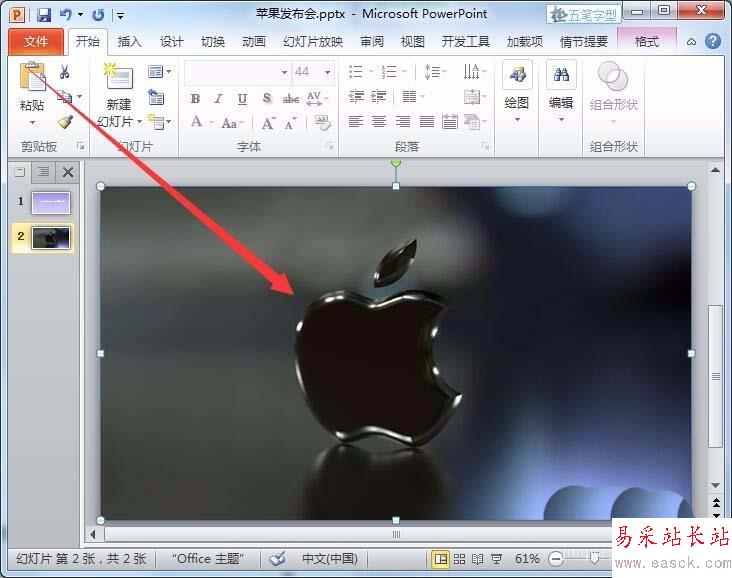
Task: Justify paragraph text
Action: (427, 122)
